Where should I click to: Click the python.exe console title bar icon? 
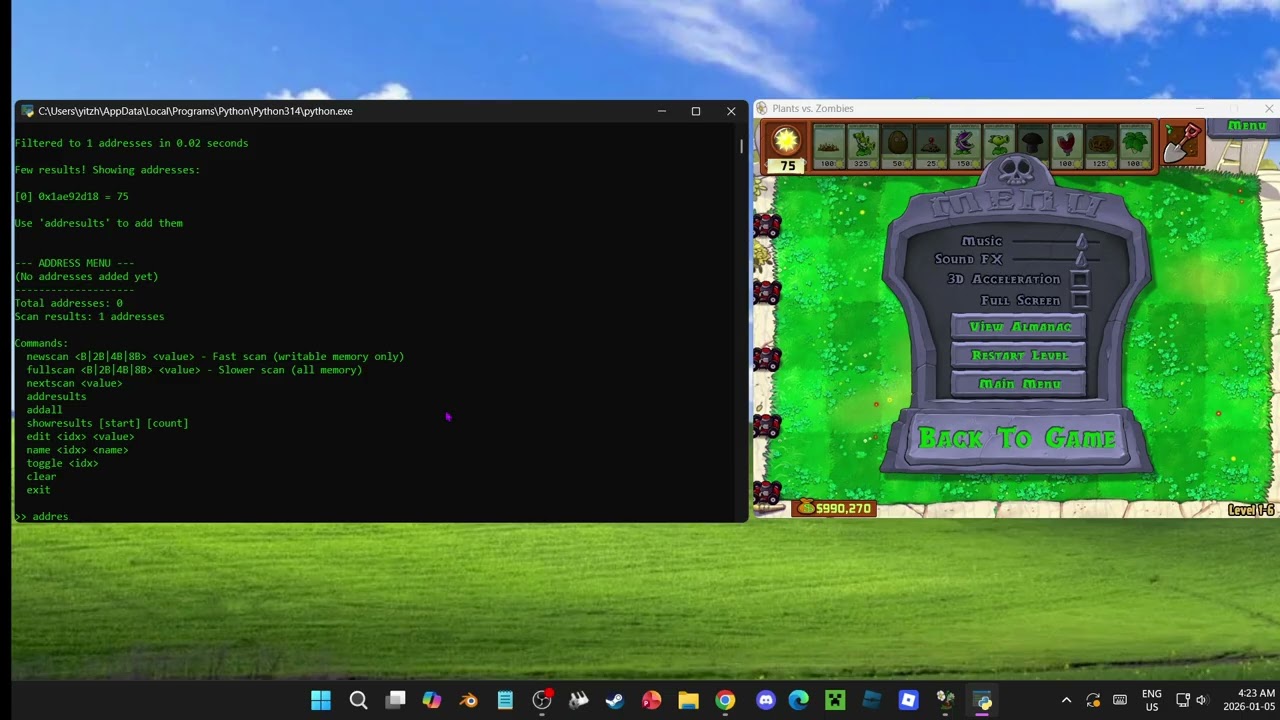(27, 111)
